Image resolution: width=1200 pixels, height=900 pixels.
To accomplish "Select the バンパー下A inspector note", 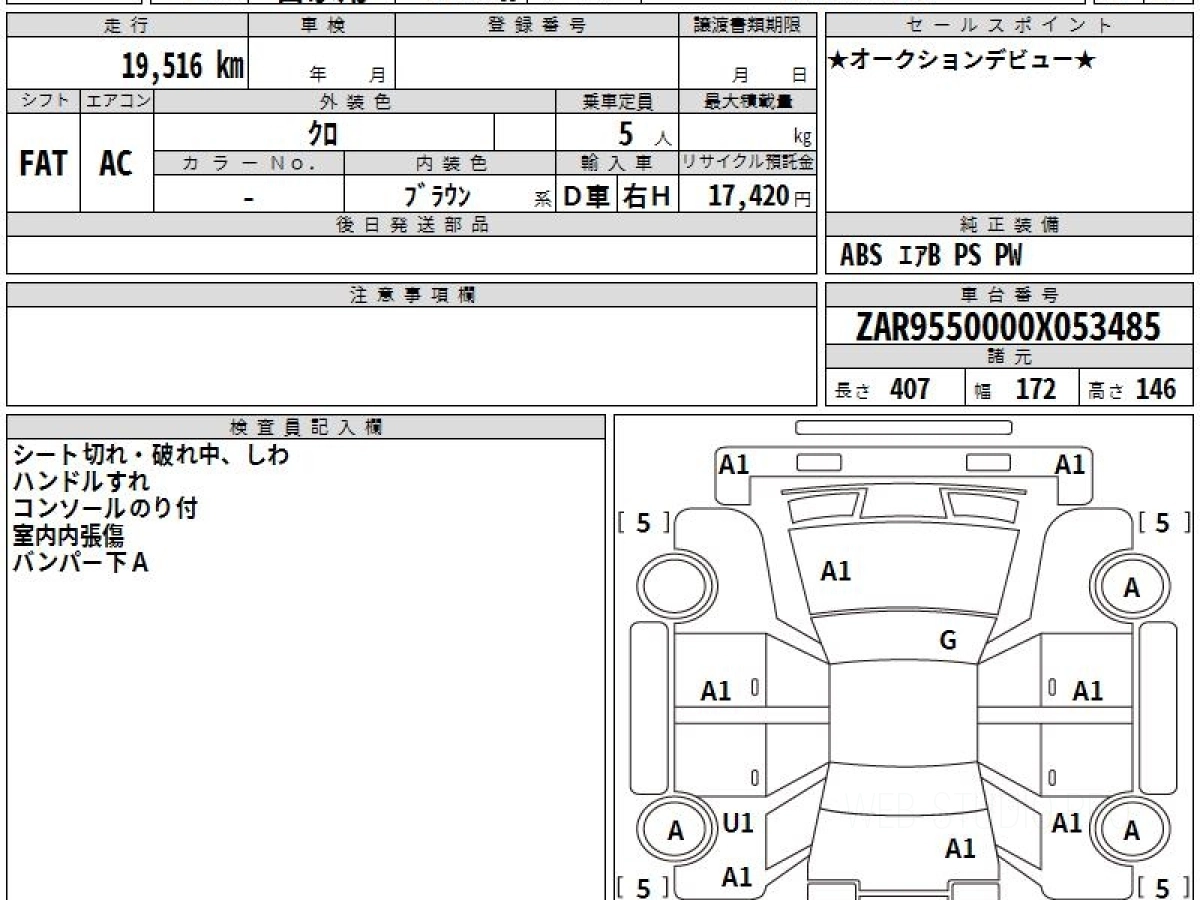I will pyautogui.click(x=81, y=563).
